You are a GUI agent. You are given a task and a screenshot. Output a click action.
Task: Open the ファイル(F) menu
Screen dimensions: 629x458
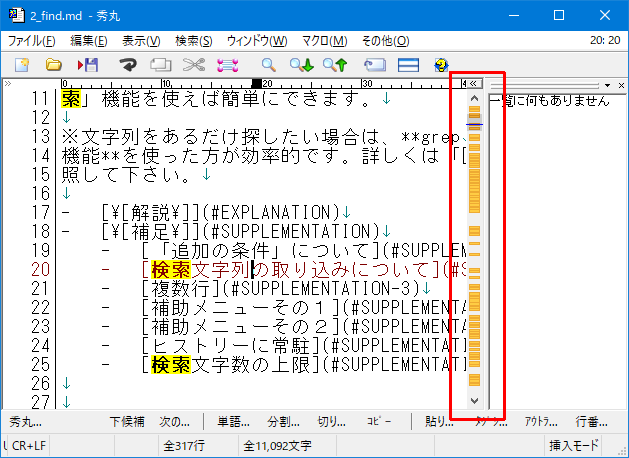click(32, 41)
